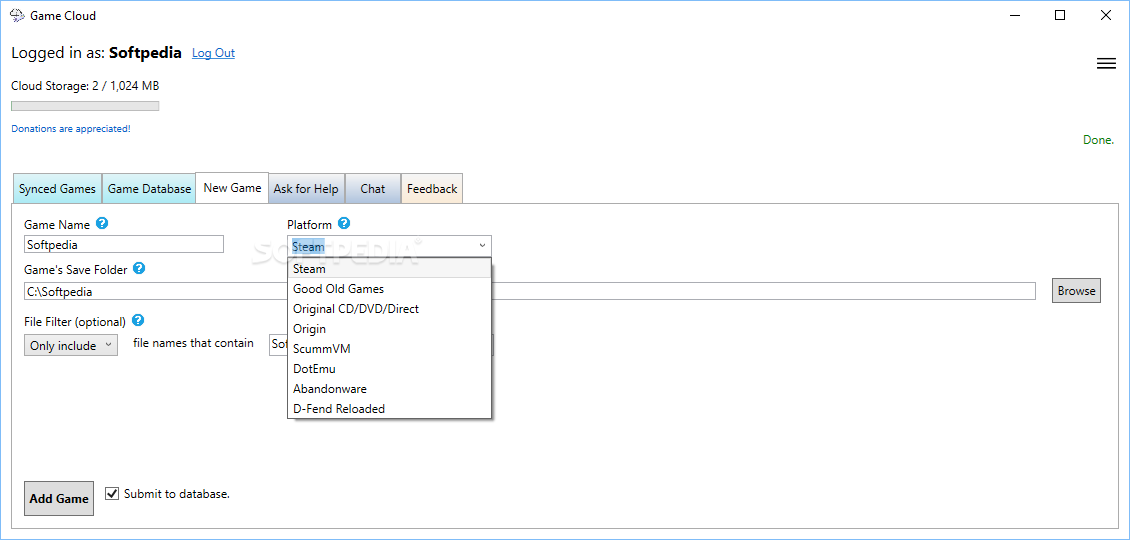Choose Steam from platform list
The width and height of the screenshot is (1130, 540).
[x=389, y=269]
